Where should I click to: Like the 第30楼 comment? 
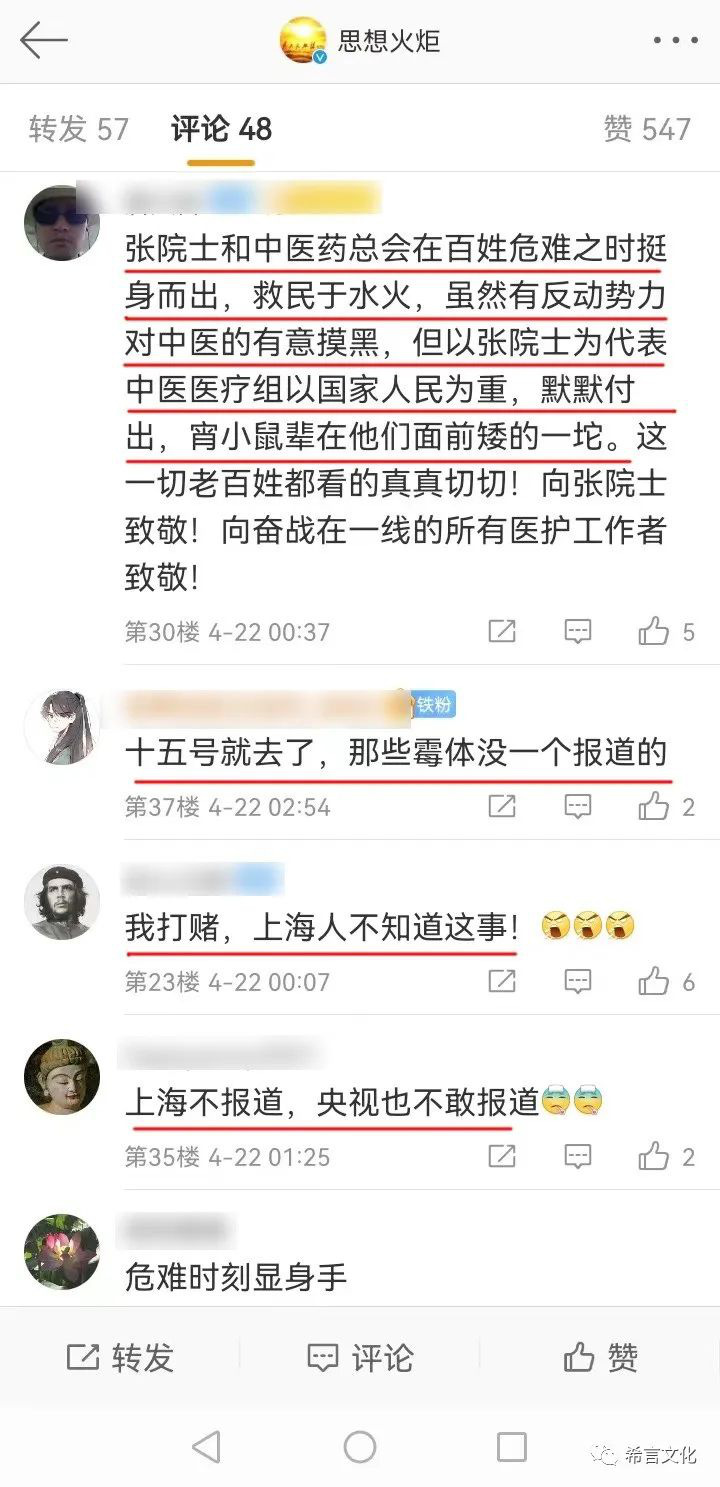[x=654, y=631]
